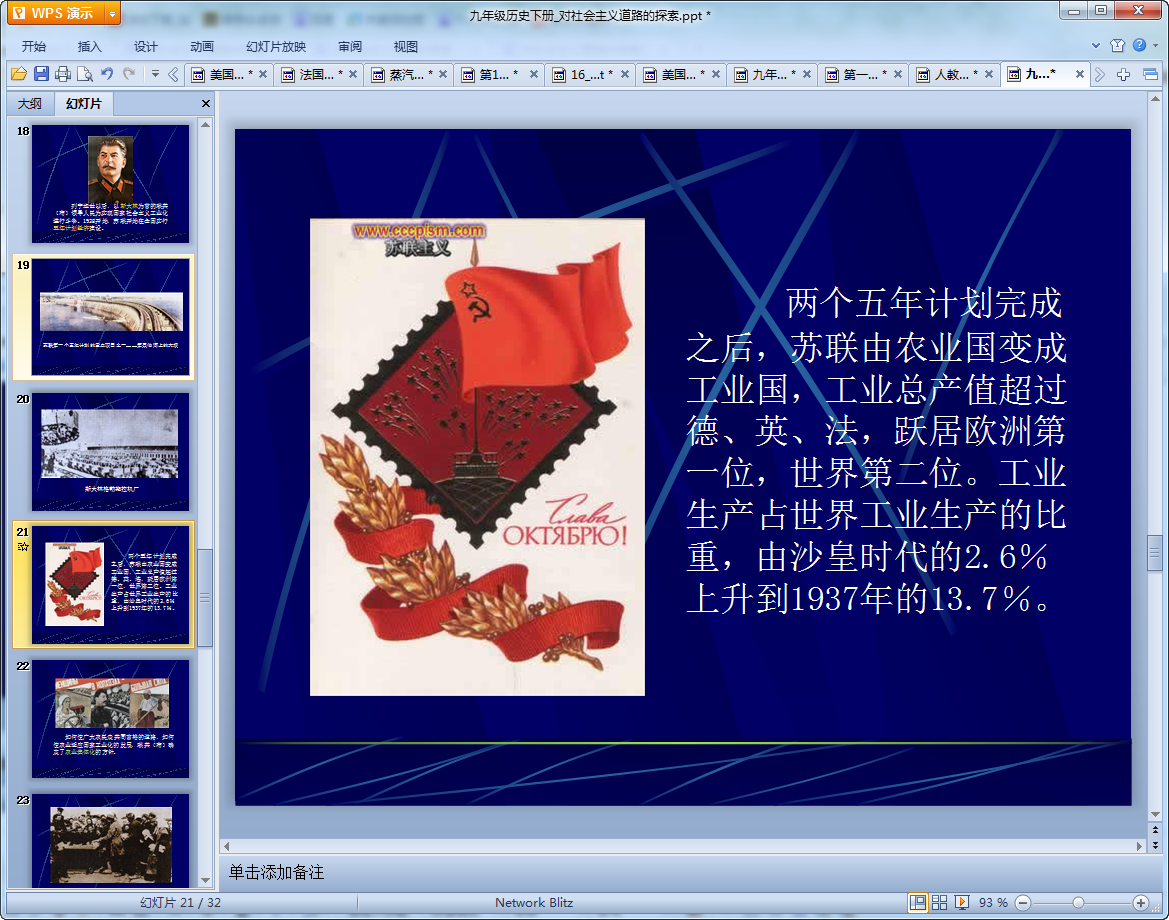Open the 视图 ribbon tab
Image resolution: width=1169 pixels, height=920 pixels.
tap(406, 46)
